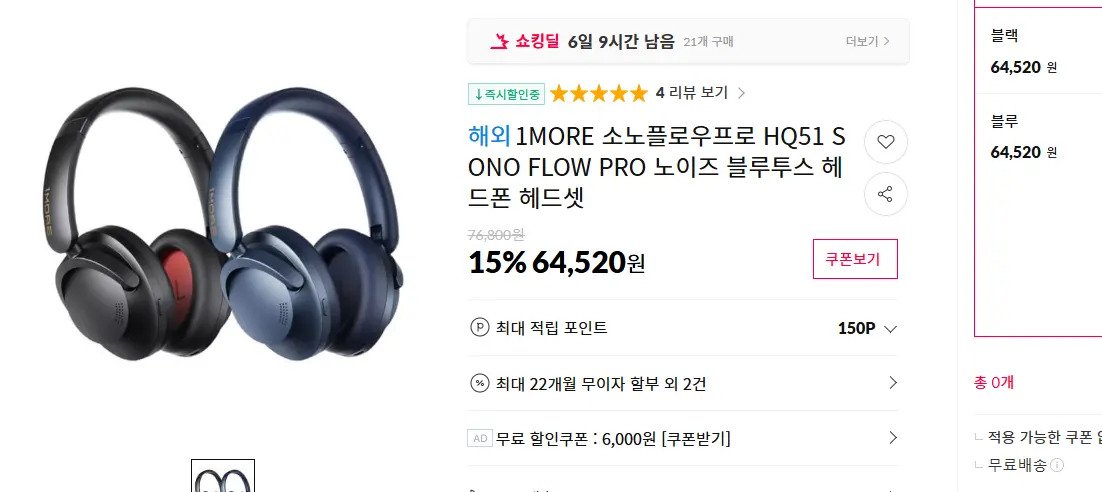Expand the 150P points dropdown
Image resolution: width=1102 pixels, height=492 pixels.
pos(867,328)
